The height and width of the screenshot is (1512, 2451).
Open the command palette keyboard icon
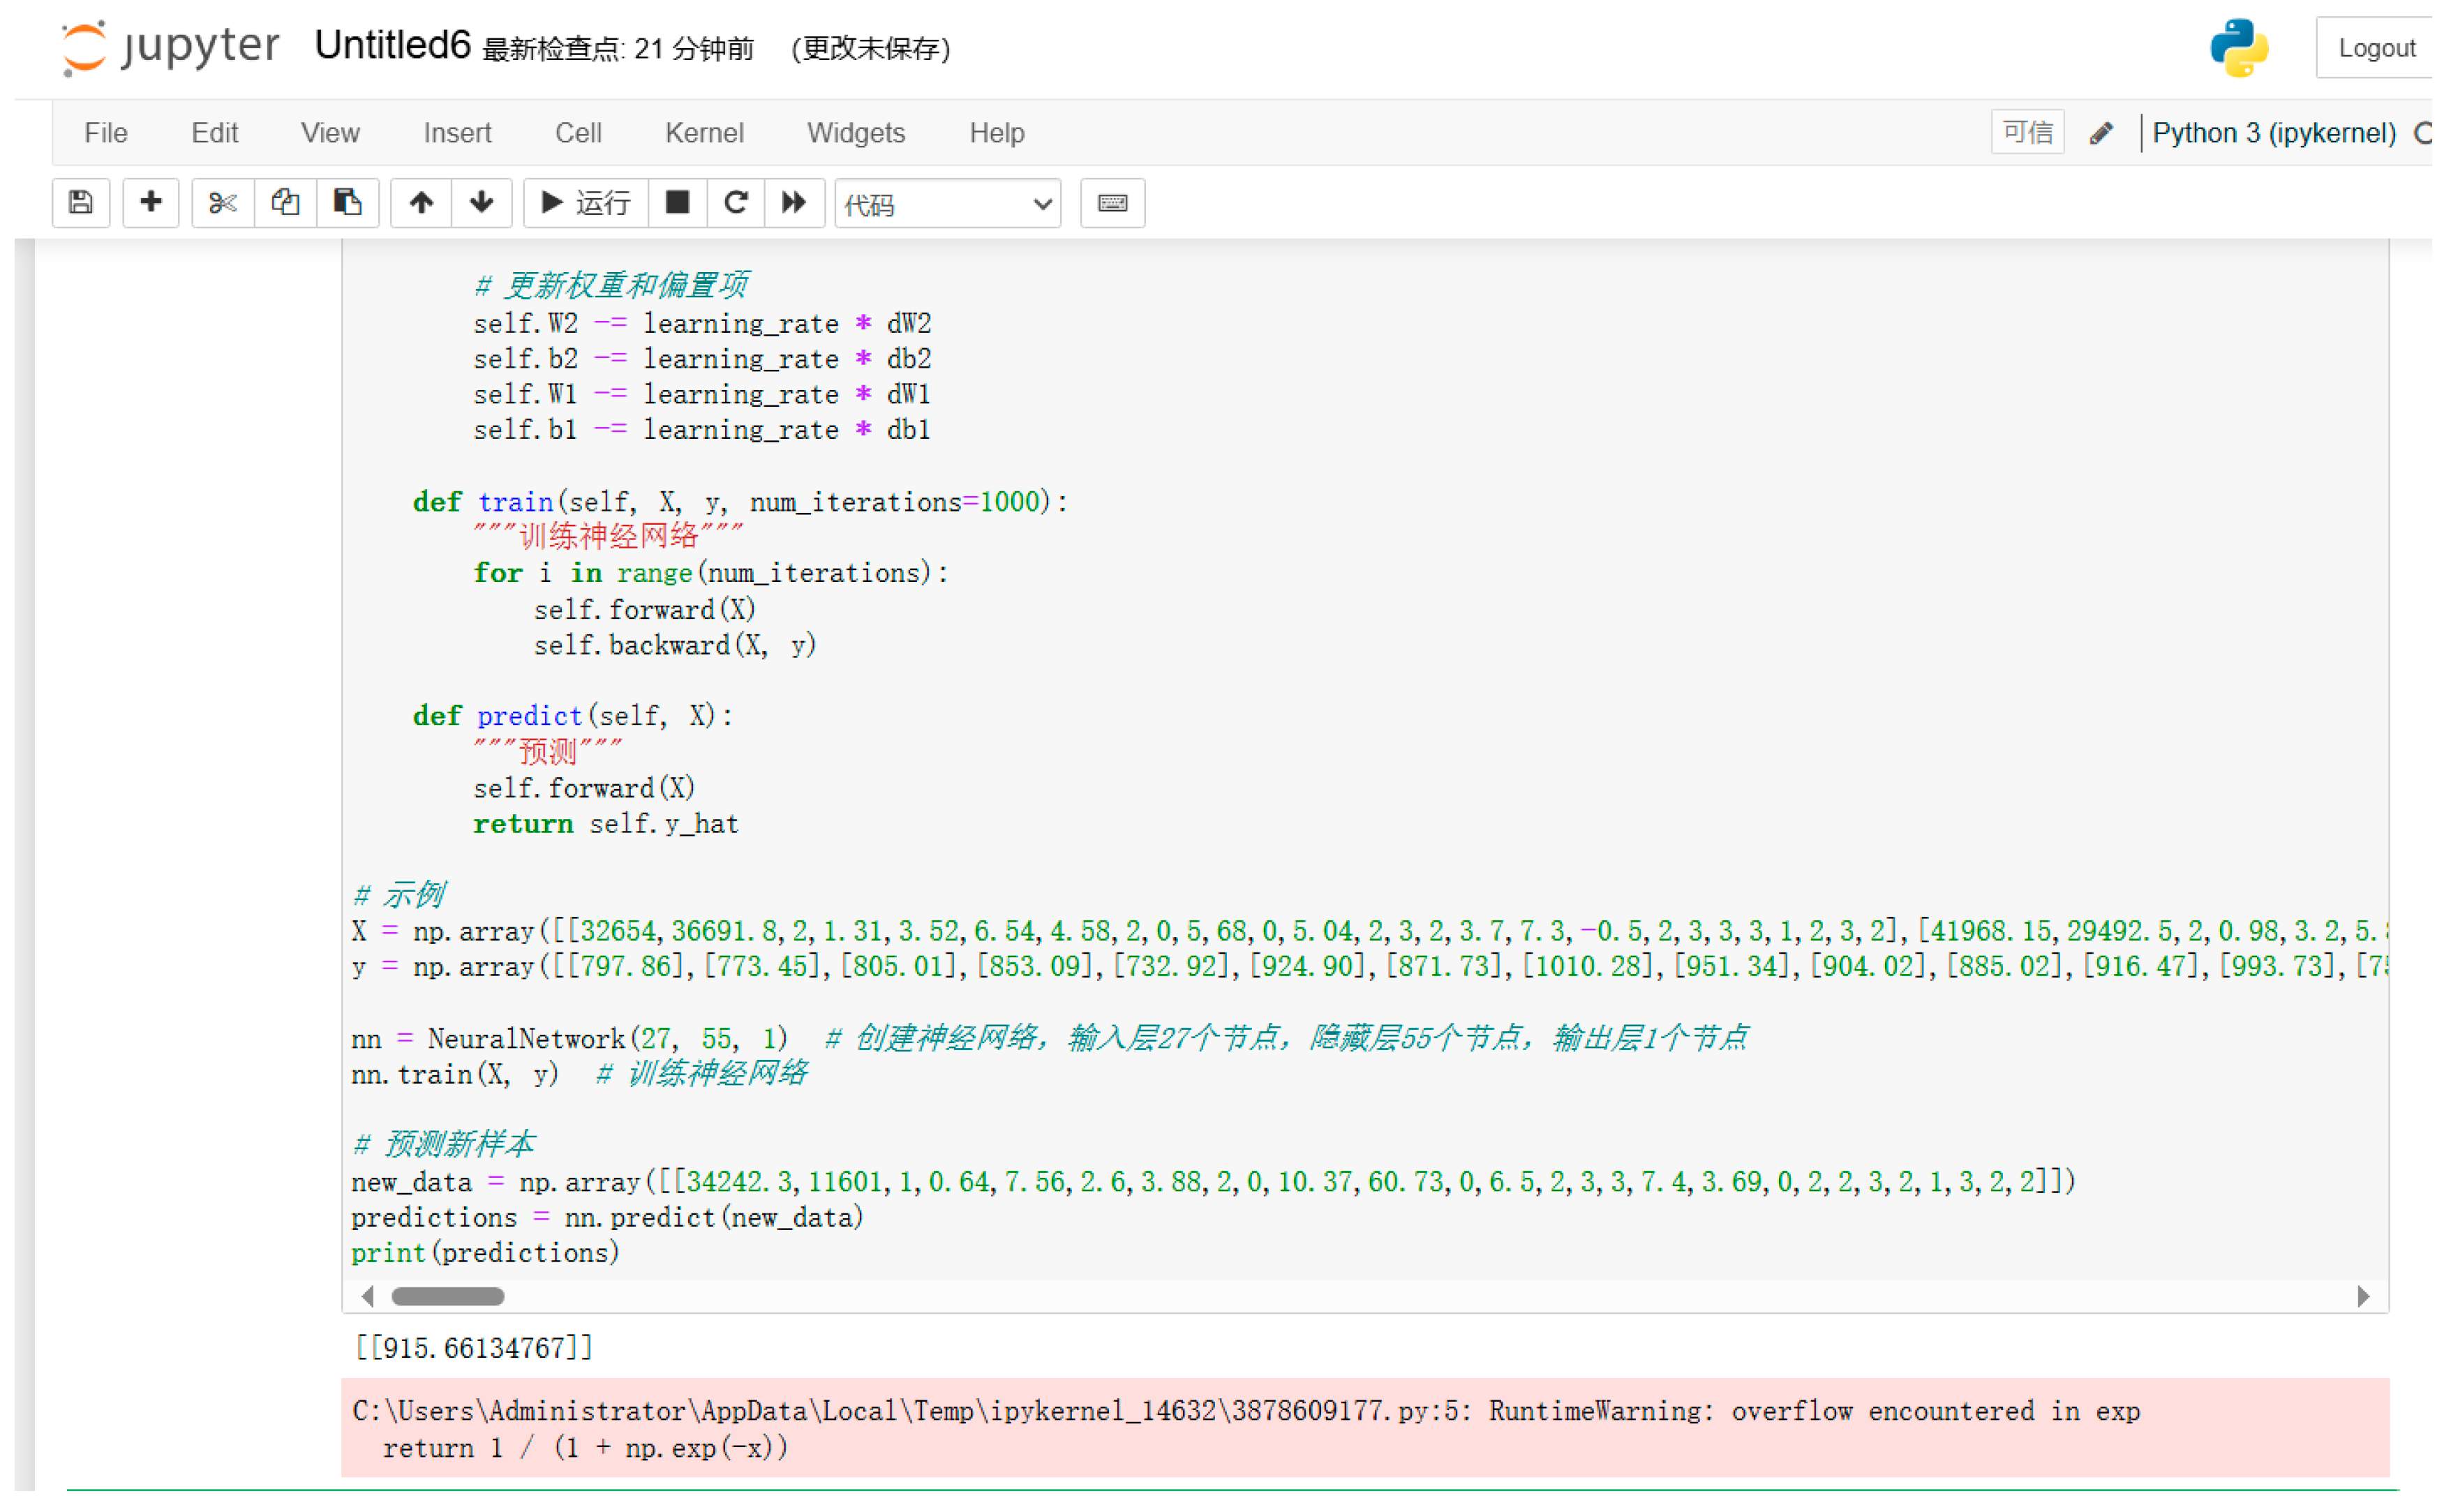pyautogui.click(x=1112, y=203)
